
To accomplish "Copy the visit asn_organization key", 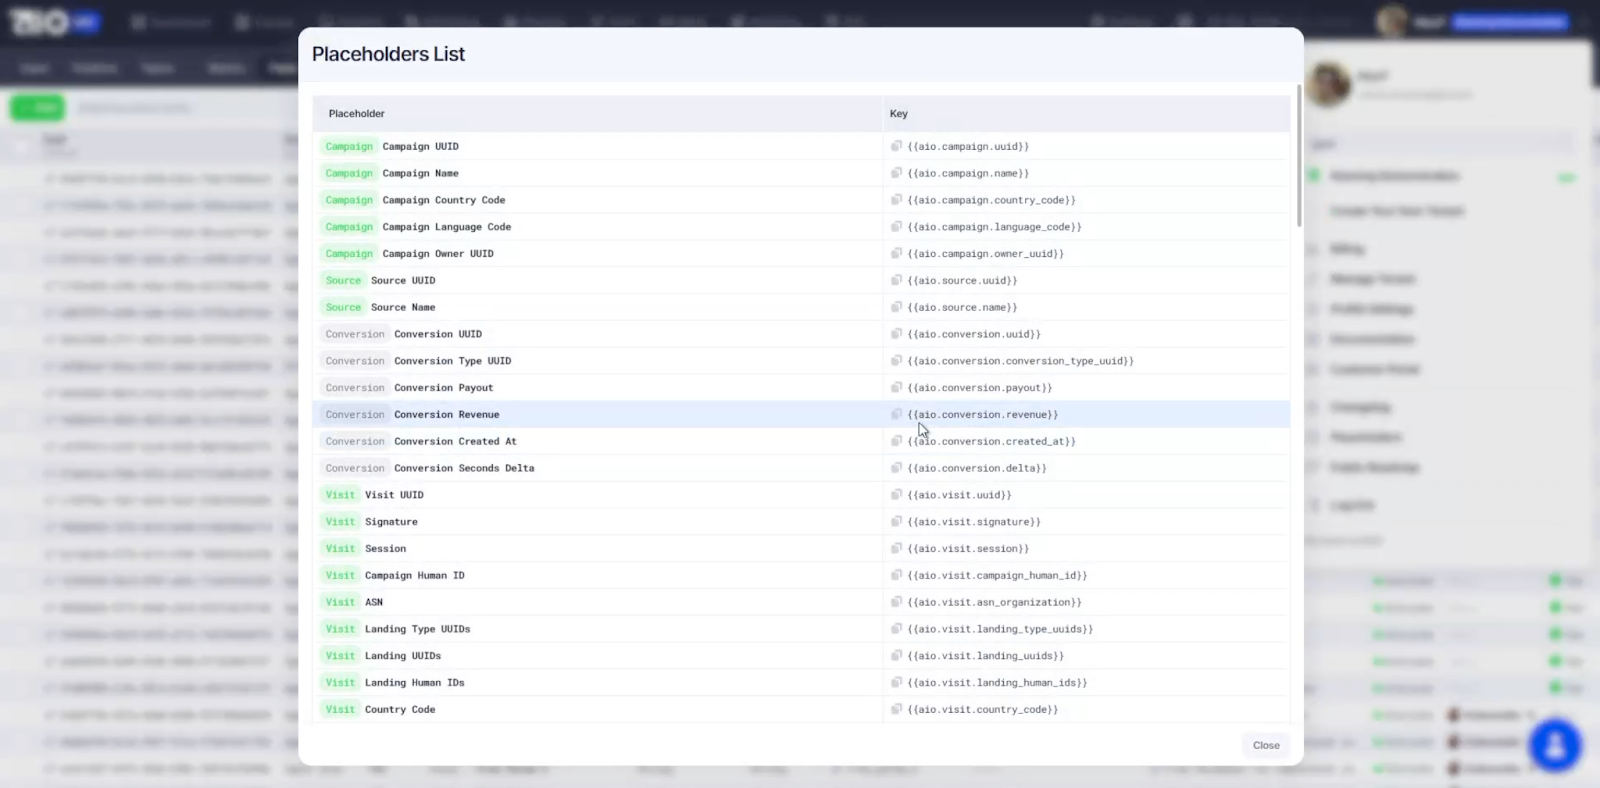I will click(x=896, y=602).
